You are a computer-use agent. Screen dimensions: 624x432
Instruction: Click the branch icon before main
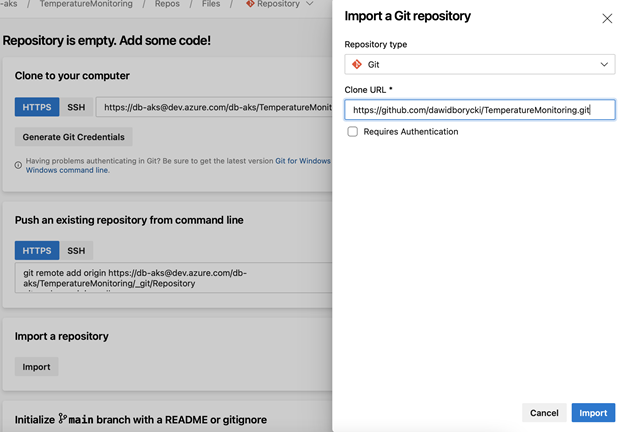click(x=62, y=418)
